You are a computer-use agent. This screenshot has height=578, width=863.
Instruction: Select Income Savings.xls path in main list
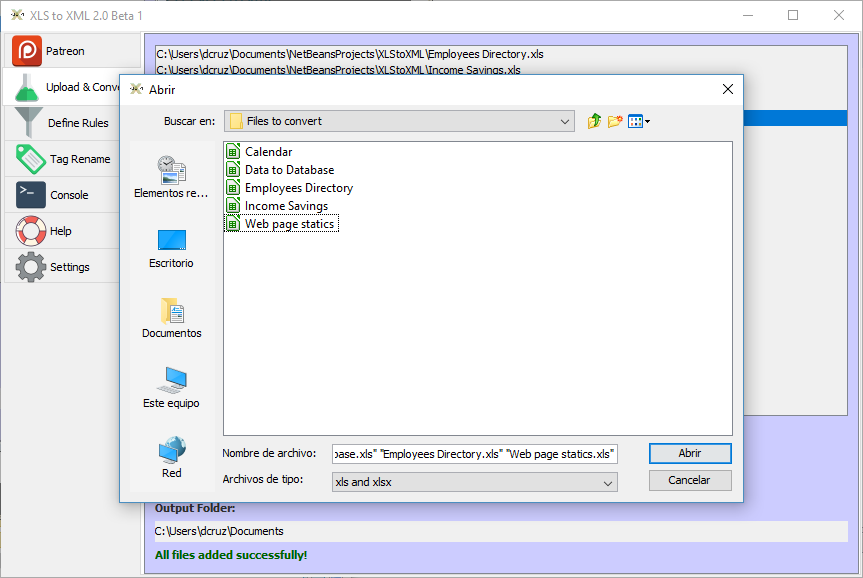tap(338, 70)
